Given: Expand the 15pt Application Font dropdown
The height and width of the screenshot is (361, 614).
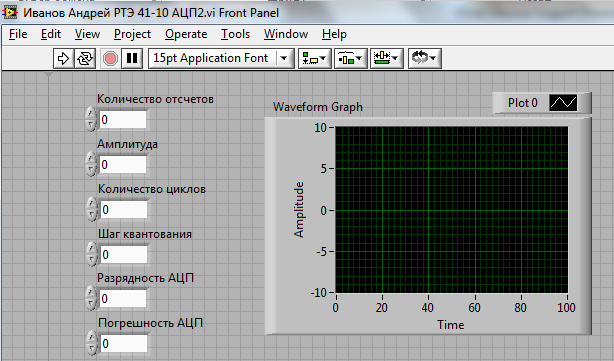Looking at the screenshot, I should click(x=284, y=59).
